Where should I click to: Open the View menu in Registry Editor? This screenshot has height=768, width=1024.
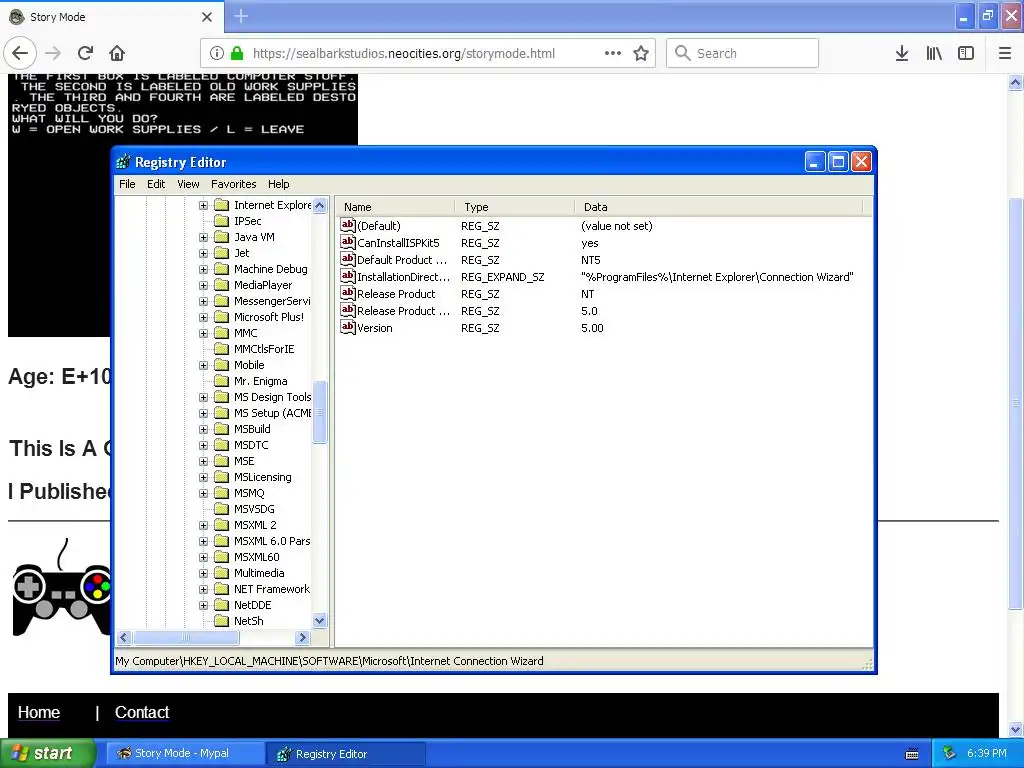[x=188, y=184]
